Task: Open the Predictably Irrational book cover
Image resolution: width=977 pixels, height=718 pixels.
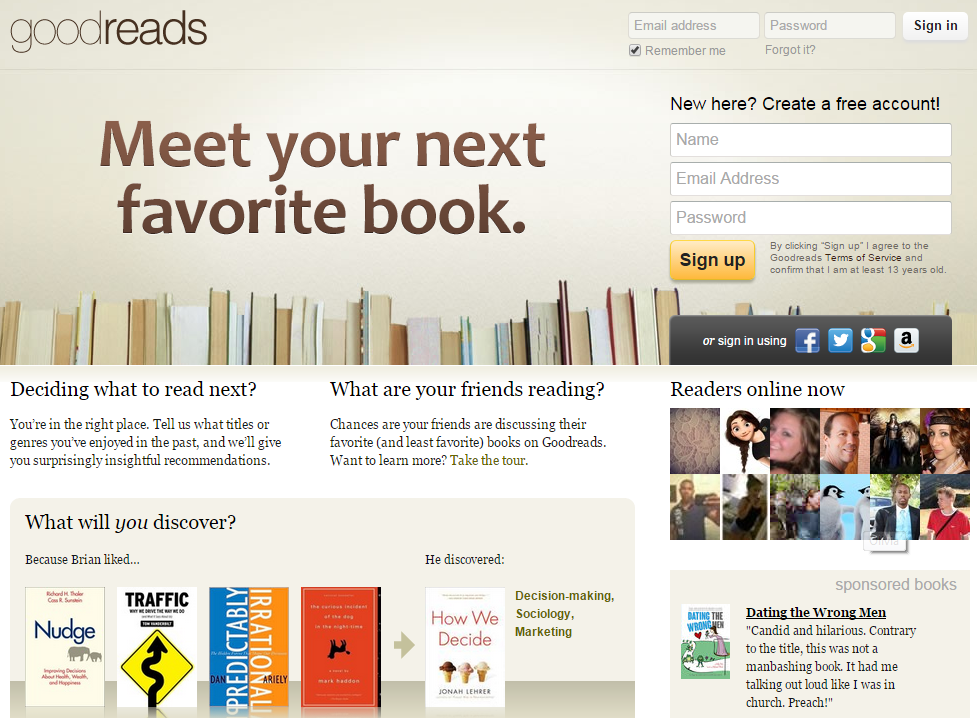Action: (x=249, y=646)
